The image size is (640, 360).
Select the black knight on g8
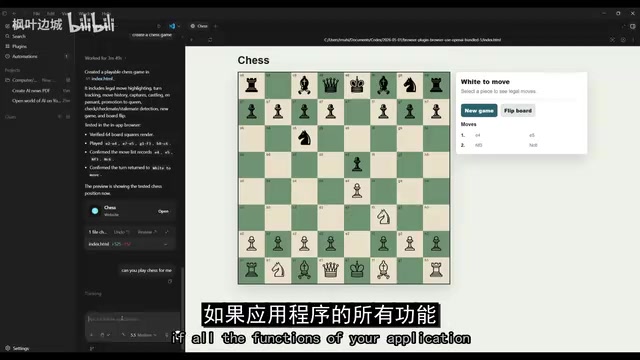click(410, 85)
